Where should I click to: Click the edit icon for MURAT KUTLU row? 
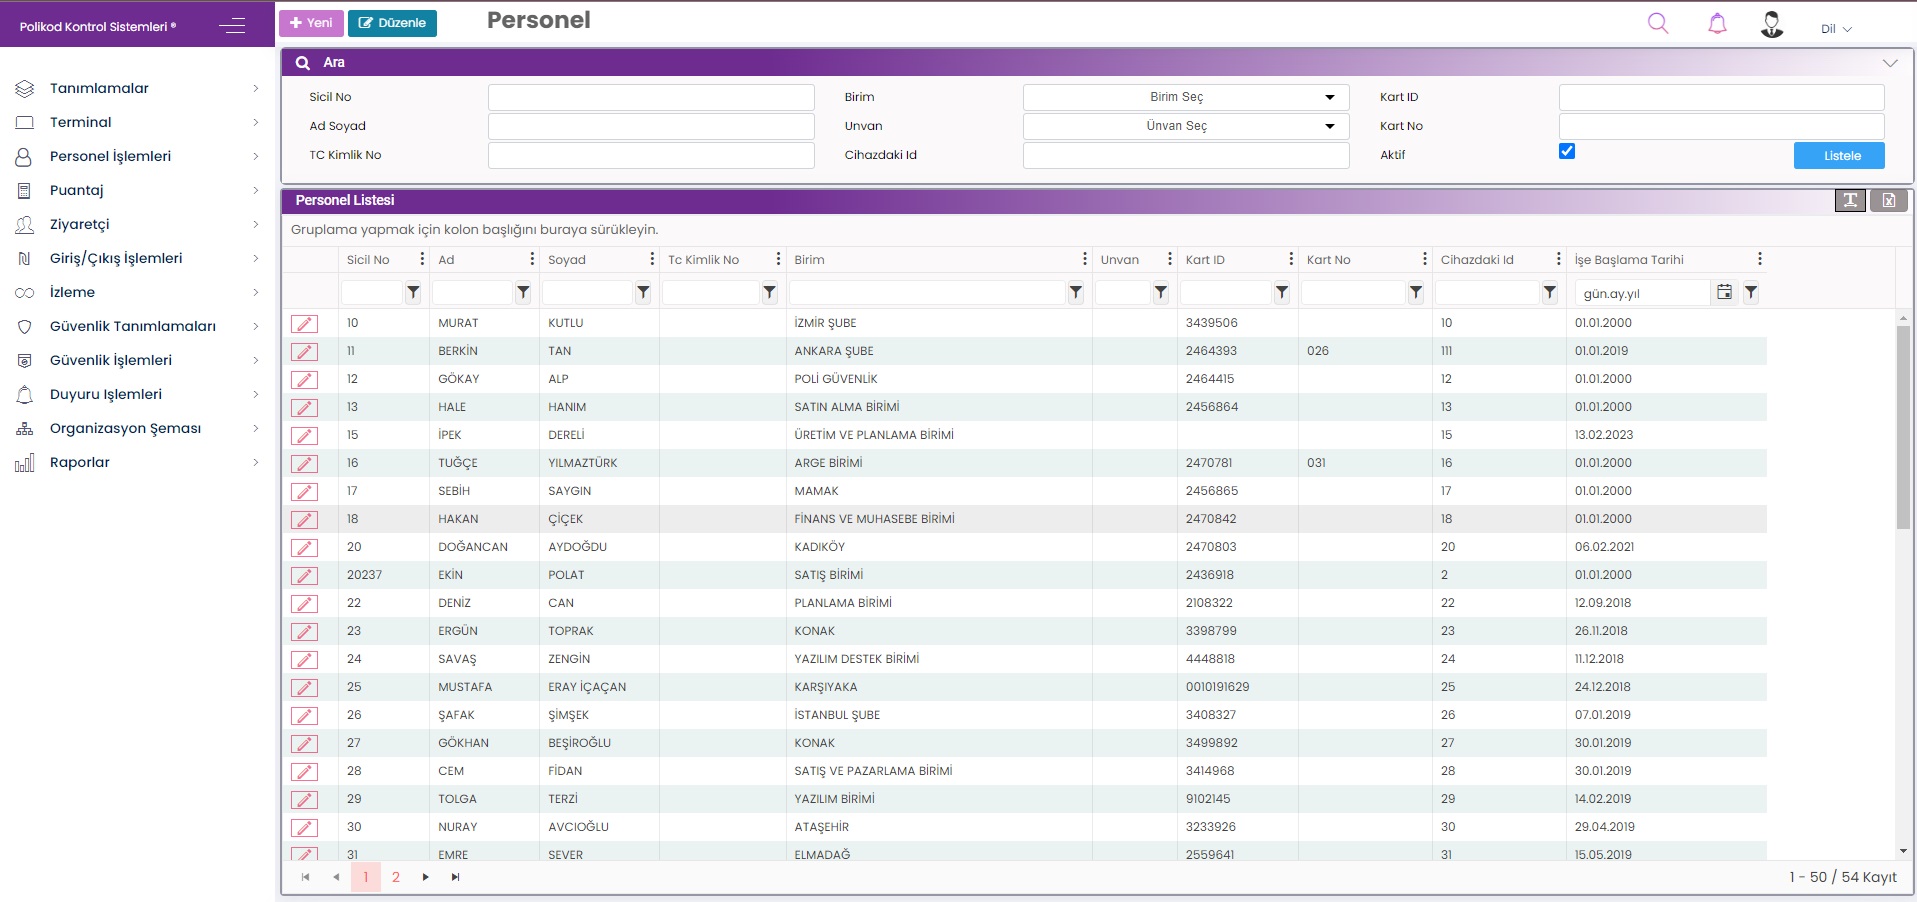305,323
